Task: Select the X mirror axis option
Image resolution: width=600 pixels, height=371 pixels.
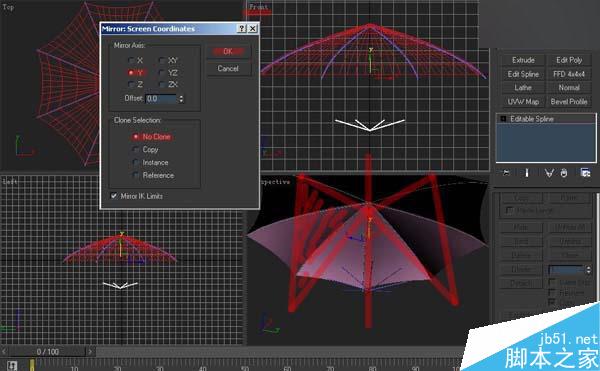Action: tap(131, 60)
